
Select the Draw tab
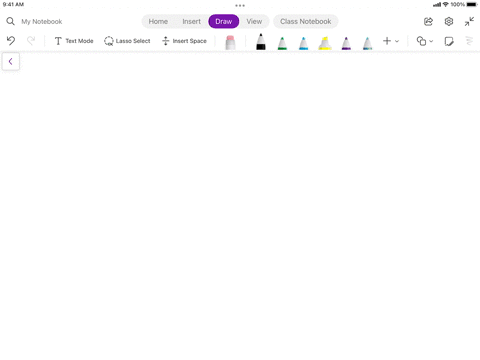pyautogui.click(x=224, y=21)
